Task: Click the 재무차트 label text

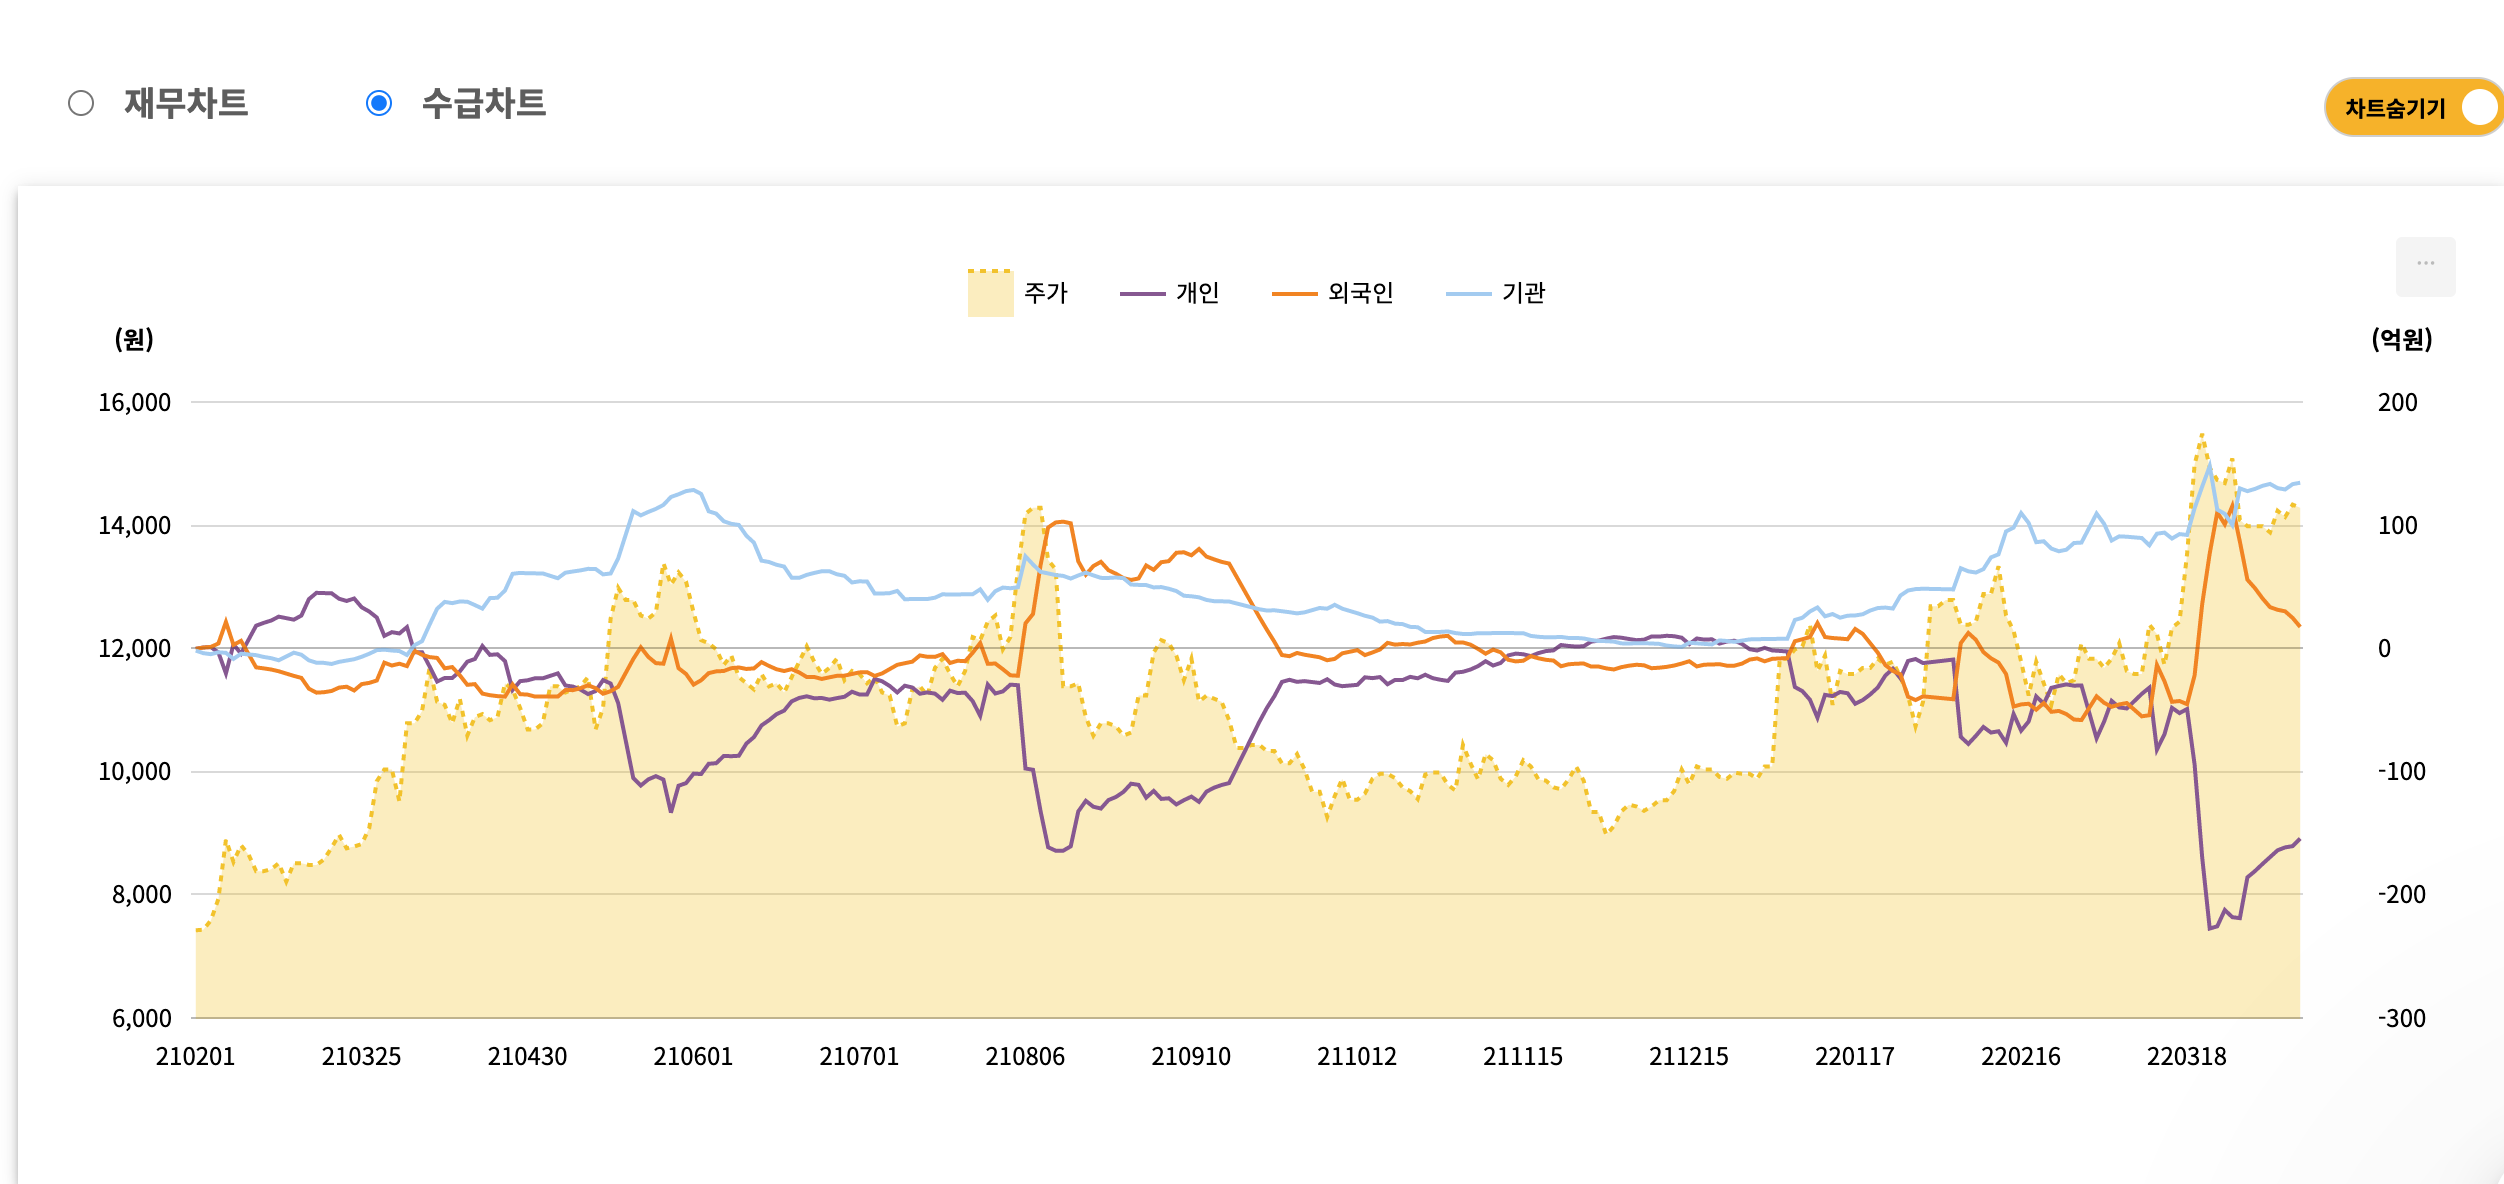Action: (186, 103)
